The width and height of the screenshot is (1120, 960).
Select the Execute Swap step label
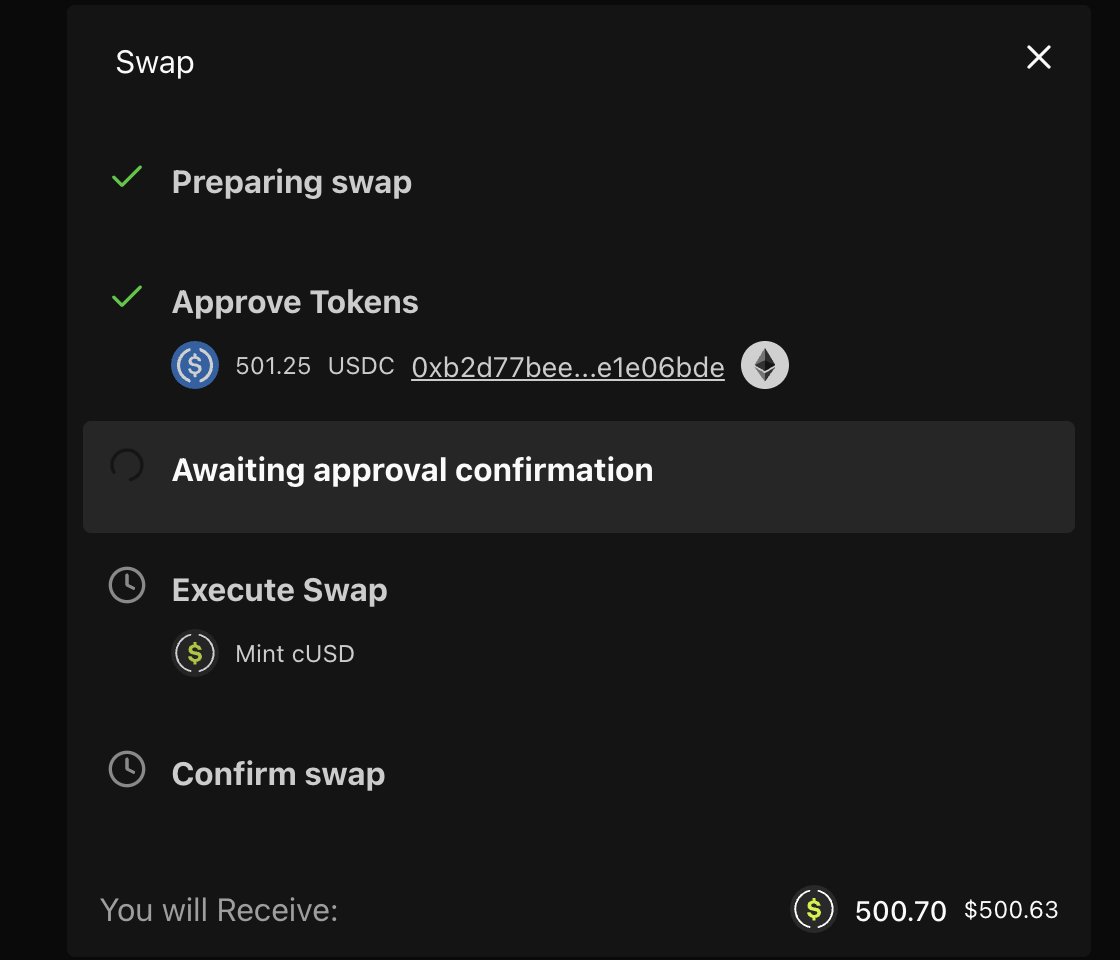click(280, 590)
